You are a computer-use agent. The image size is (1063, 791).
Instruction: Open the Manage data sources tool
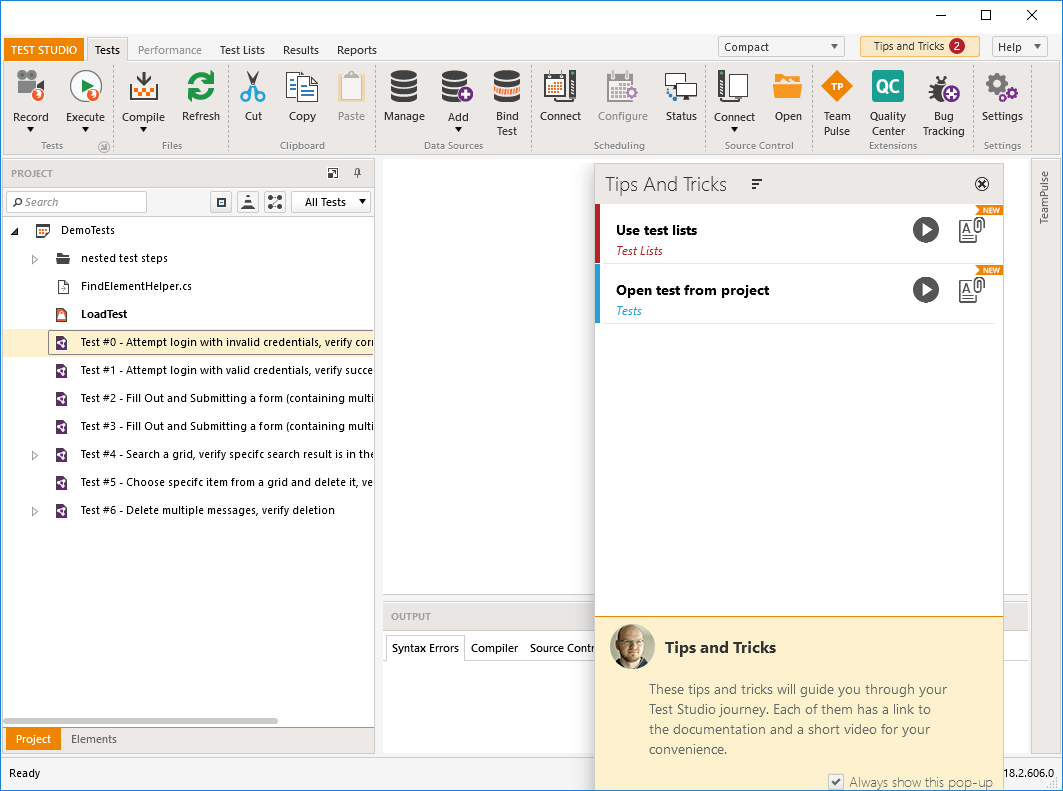coord(404,87)
